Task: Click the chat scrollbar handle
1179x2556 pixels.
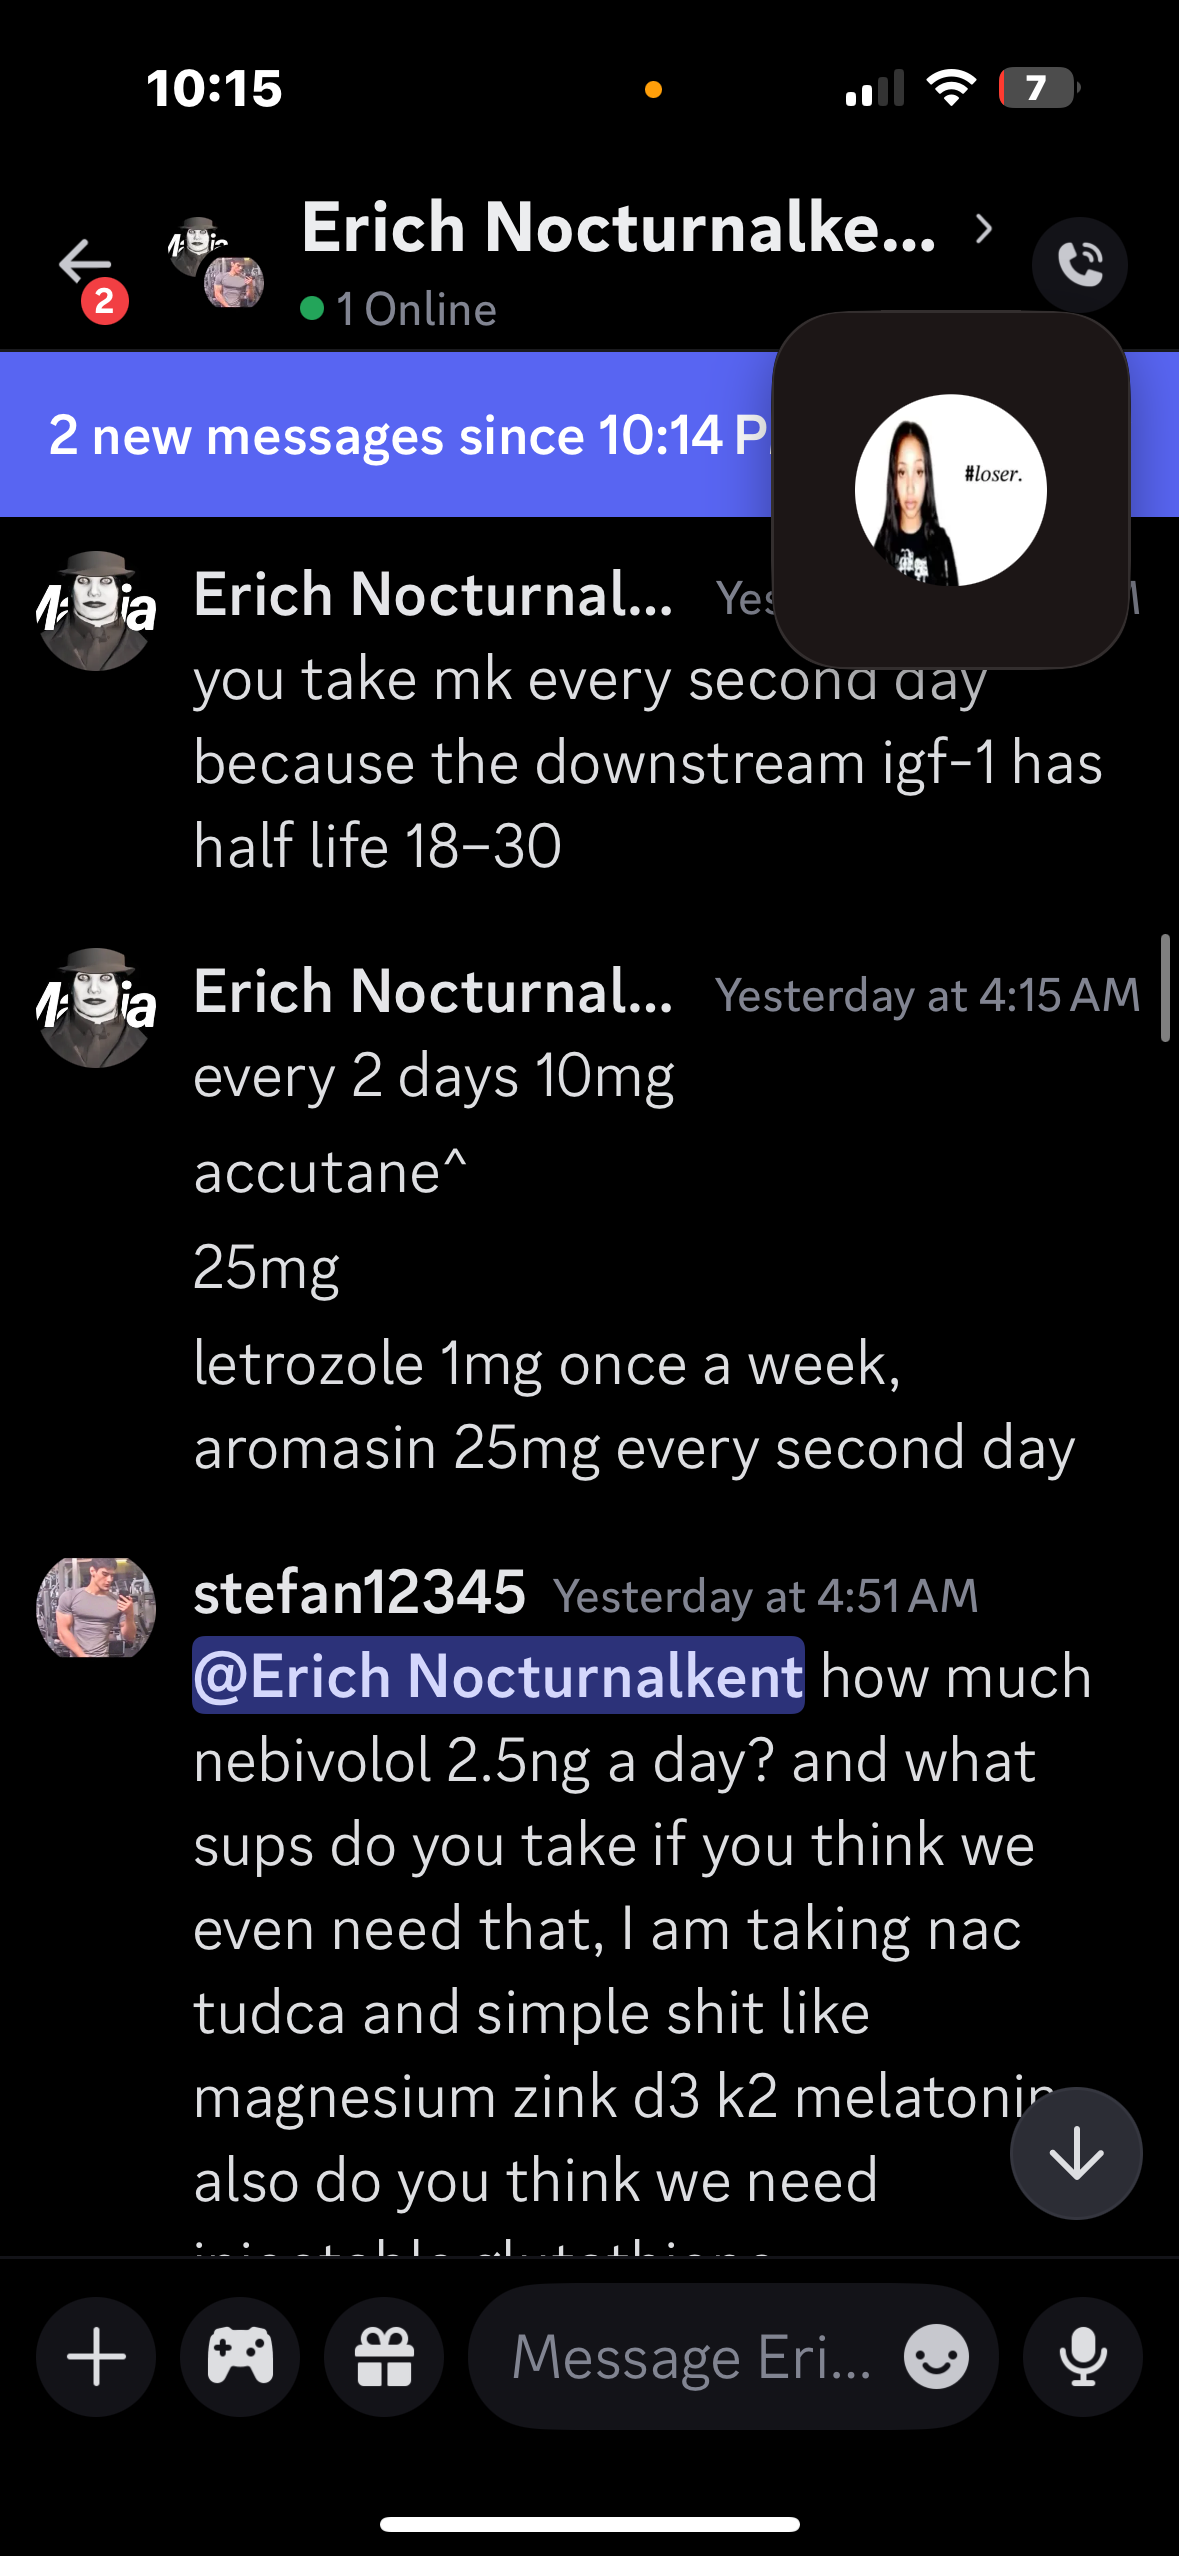Action: click(1165, 988)
